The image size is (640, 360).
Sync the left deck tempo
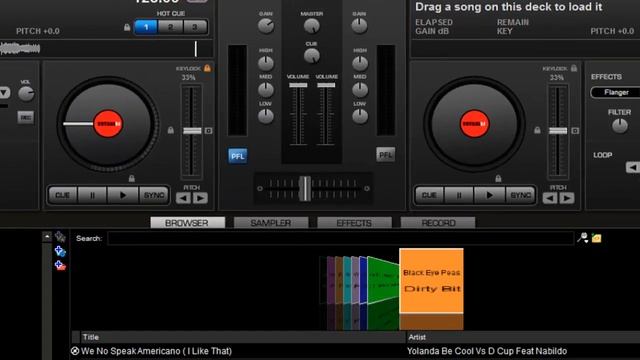153,195
